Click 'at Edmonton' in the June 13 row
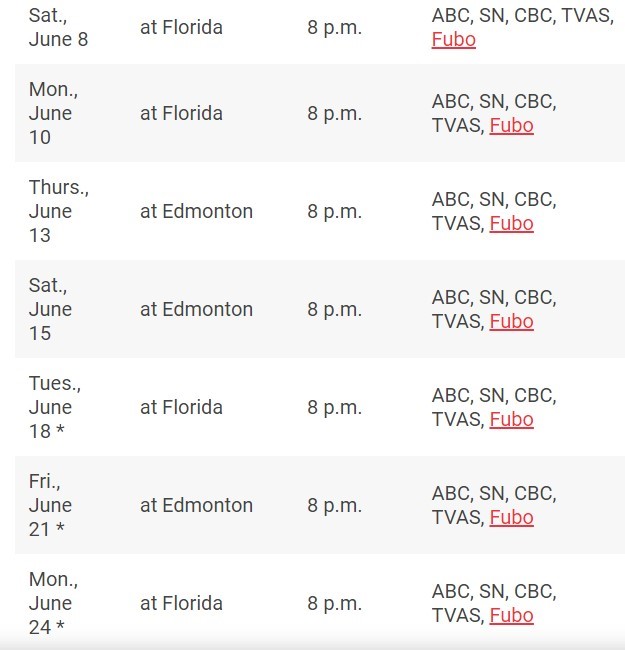Viewport: 625px width, 650px height. 196,211
